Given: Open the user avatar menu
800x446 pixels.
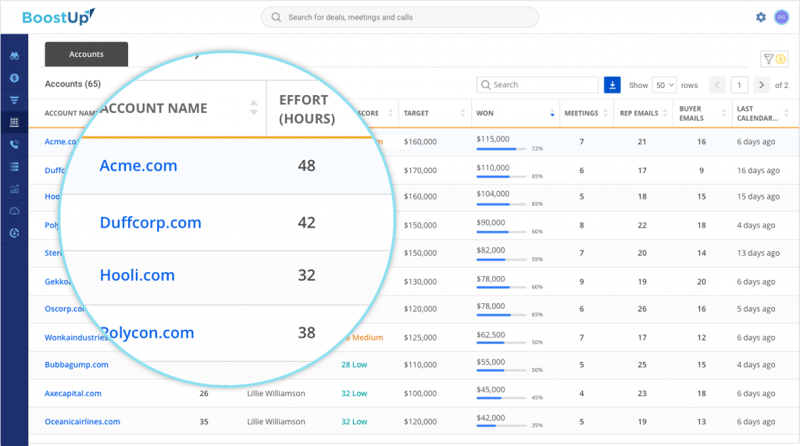Looking at the screenshot, I should 782,17.
